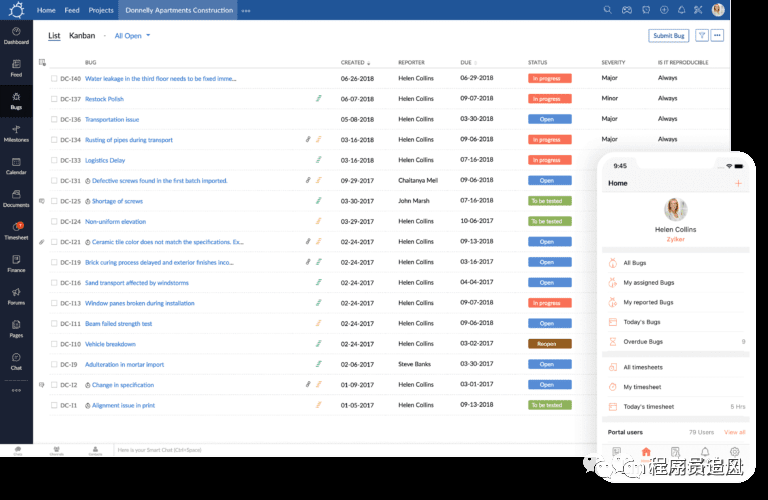Open Feed in the left sidebar
Image resolution: width=768 pixels, height=500 pixels.
[16, 69]
